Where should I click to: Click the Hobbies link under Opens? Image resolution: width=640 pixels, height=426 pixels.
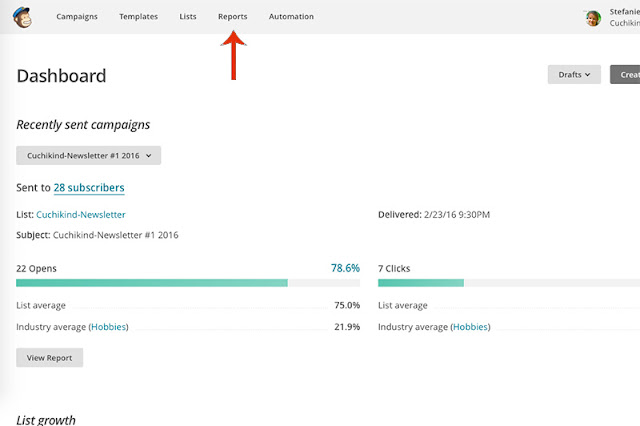pos(109,327)
